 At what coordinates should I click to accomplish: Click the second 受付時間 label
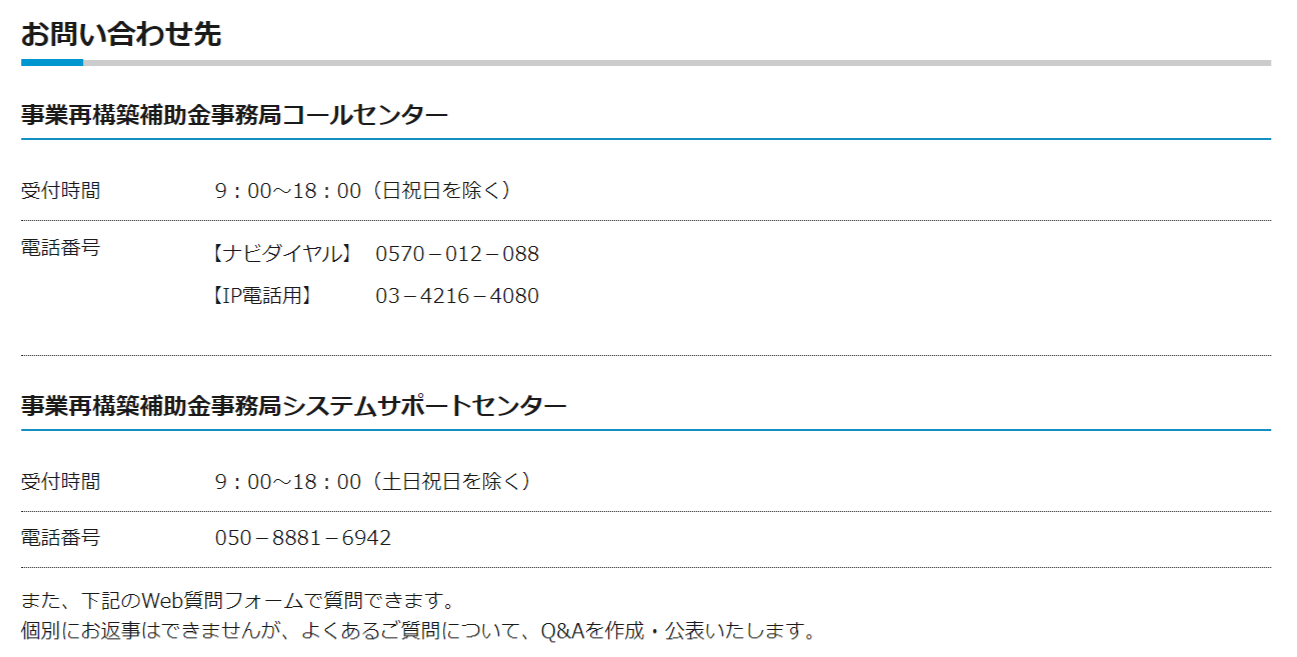click(x=61, y=482)
